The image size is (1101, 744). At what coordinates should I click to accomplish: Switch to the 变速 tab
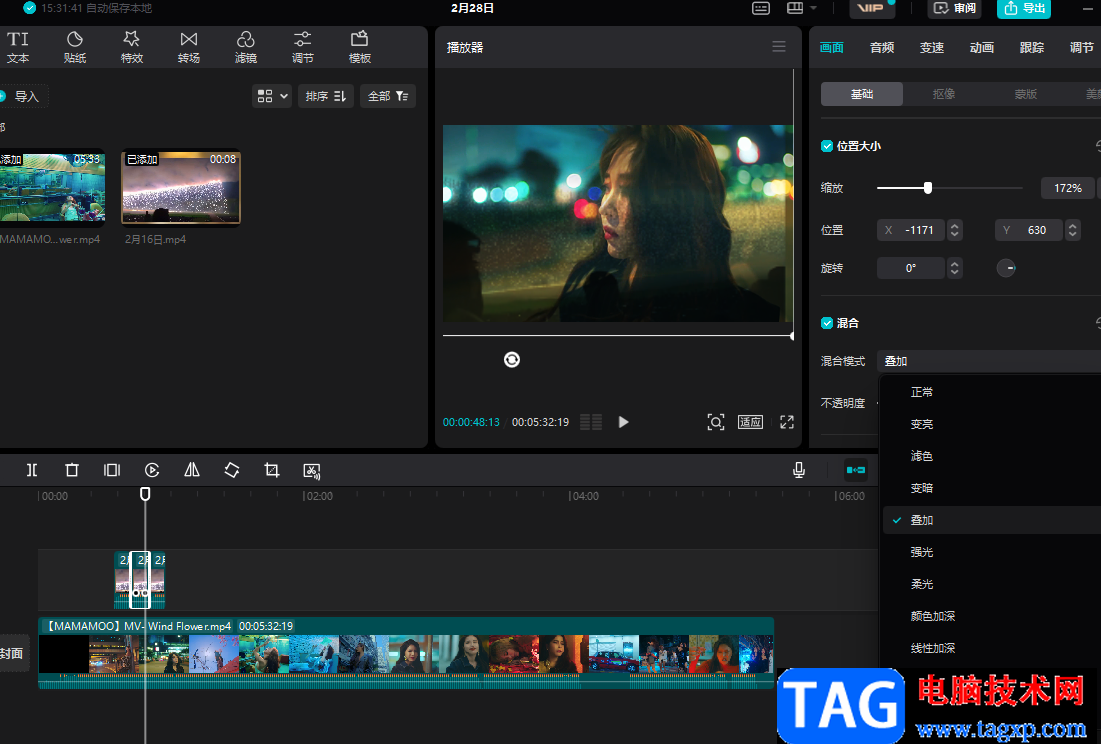(932, 47)
